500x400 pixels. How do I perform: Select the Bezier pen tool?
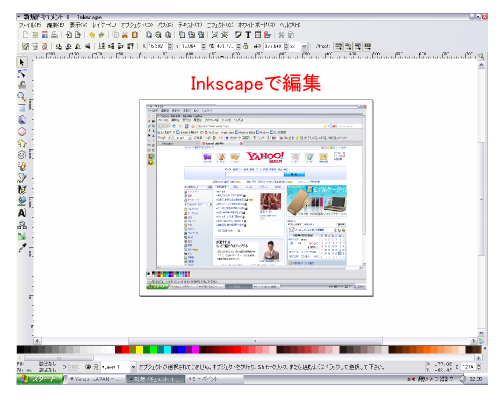22,178
